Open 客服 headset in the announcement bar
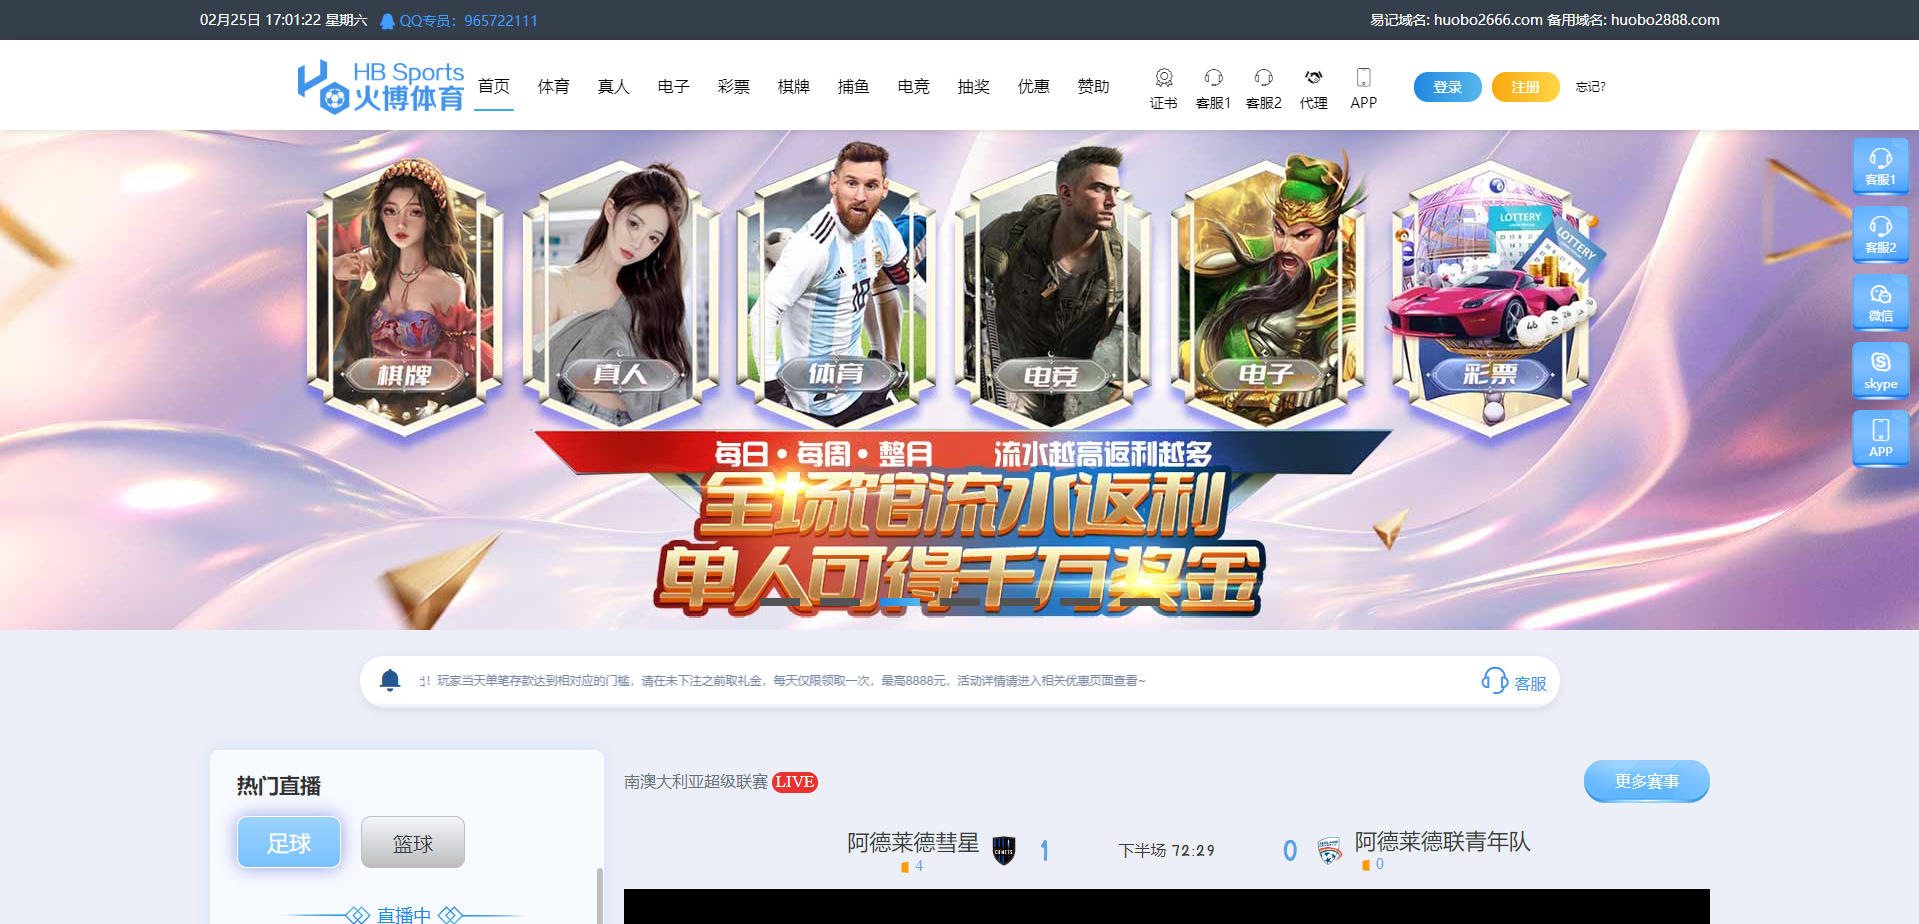This screenshot has height=924, width=1919. [x=1513, y=681]
